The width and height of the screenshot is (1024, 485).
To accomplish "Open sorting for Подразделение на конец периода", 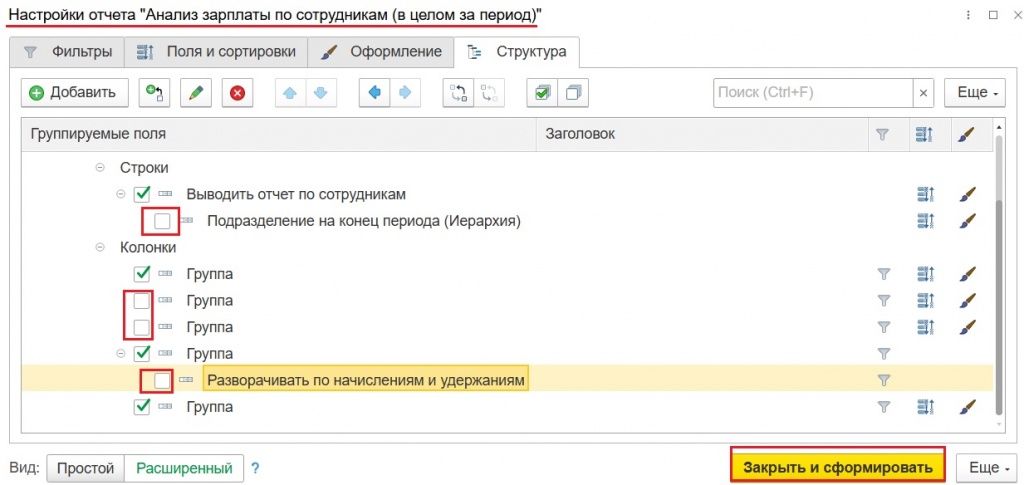I will click(x=925, y=221).
